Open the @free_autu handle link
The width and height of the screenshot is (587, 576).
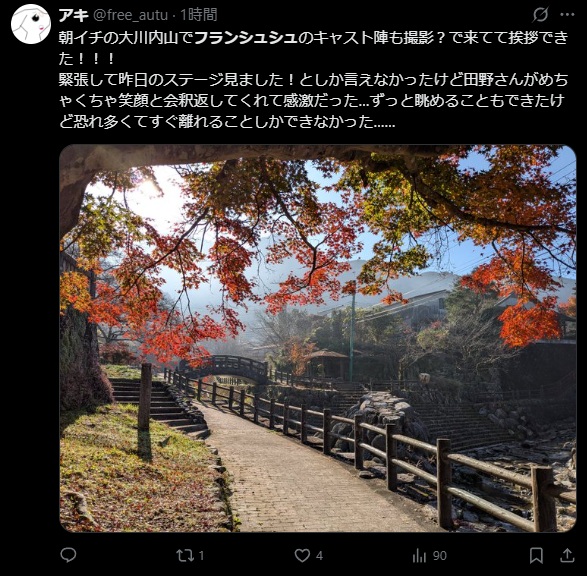130,15
